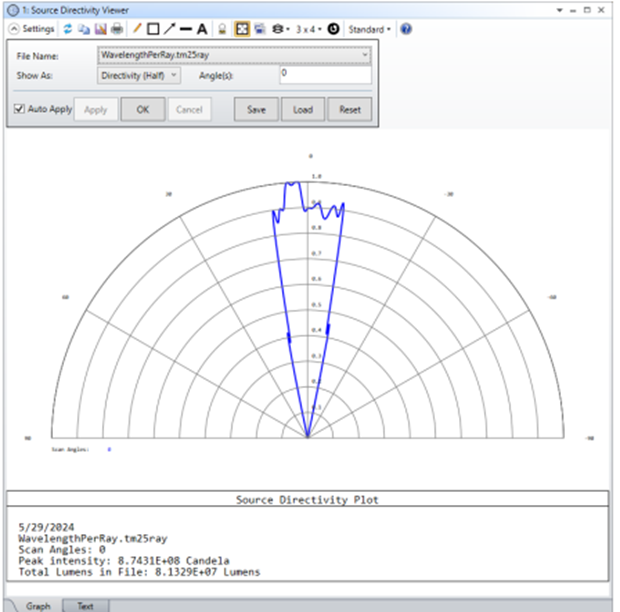The width and height of the screenshot is (620, 612).
Task: Collapse the Settings expander
Action: [x=14, y=29]
